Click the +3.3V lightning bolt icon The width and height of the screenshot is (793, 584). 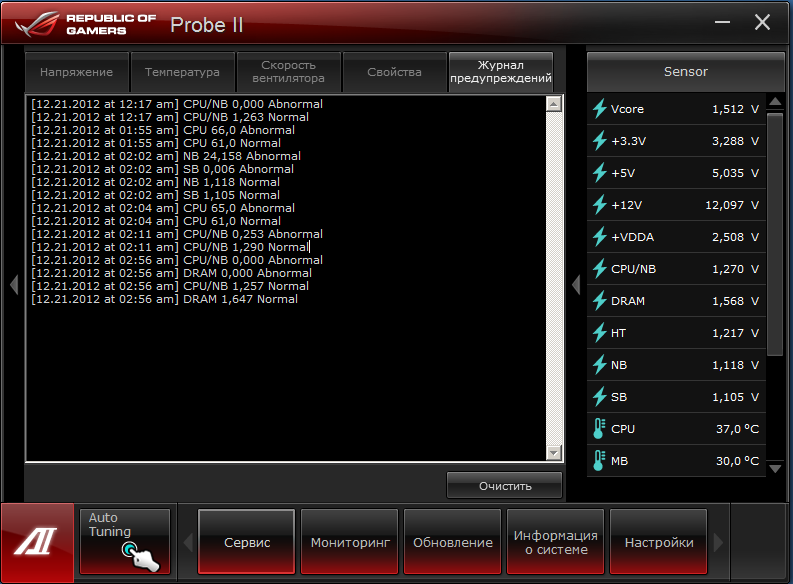click(600, 141)
